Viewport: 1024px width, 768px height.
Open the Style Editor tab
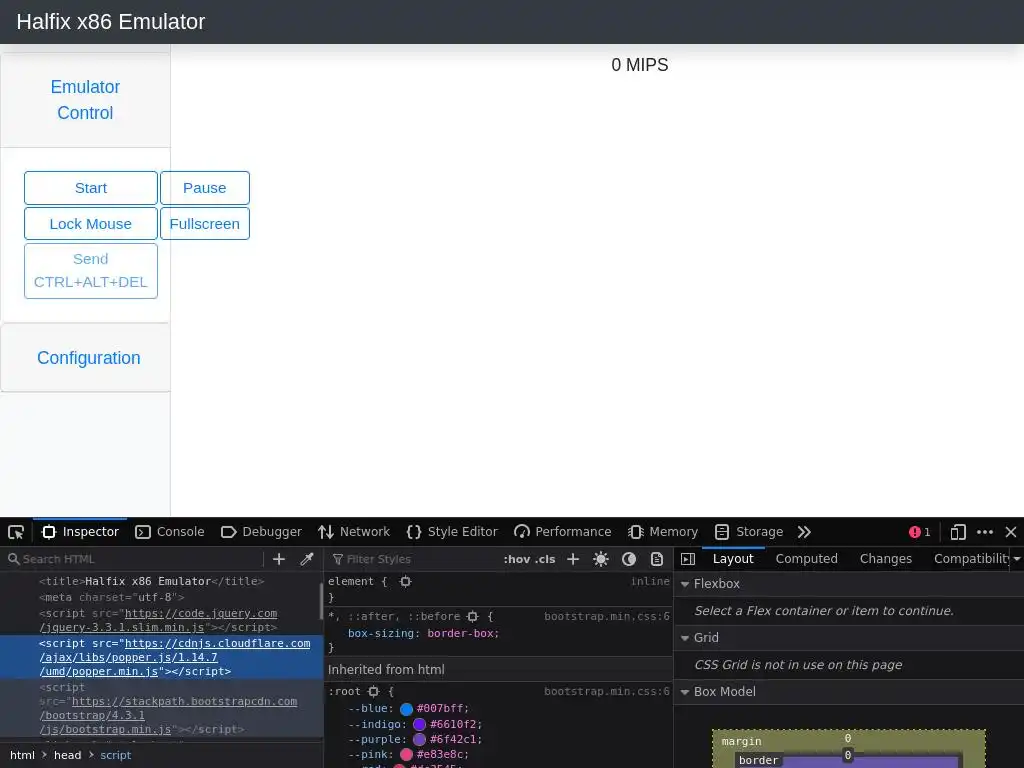coord(452,532)
